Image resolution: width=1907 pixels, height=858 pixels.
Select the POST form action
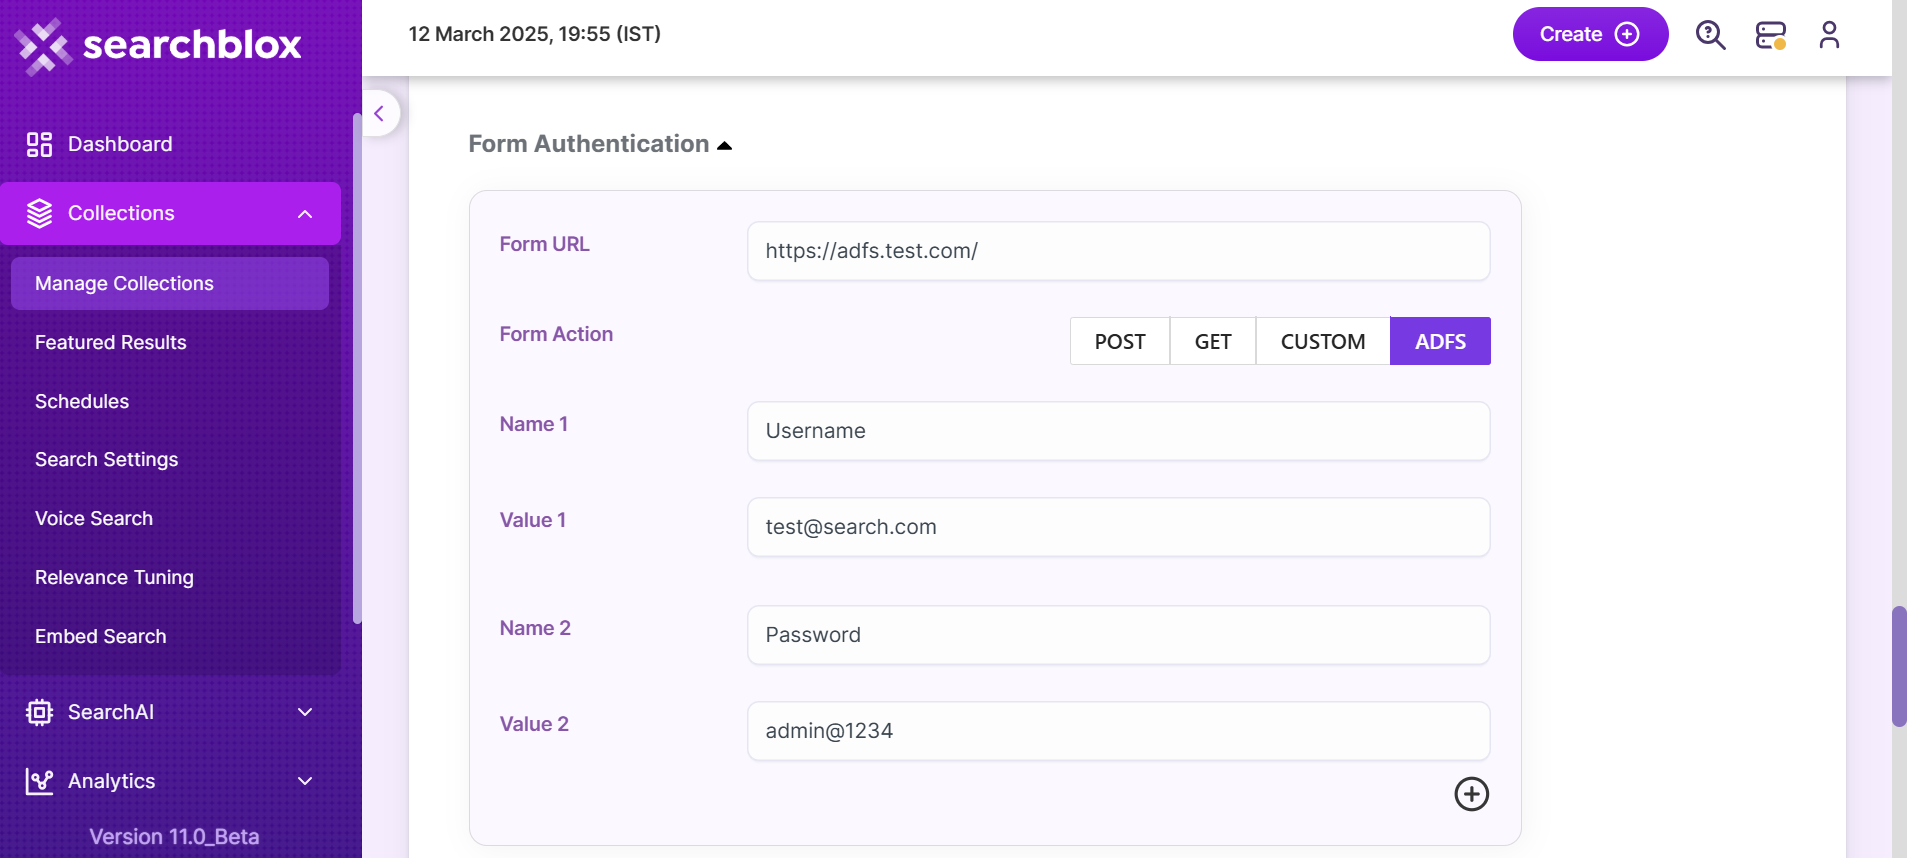(x=1120, y=341)
